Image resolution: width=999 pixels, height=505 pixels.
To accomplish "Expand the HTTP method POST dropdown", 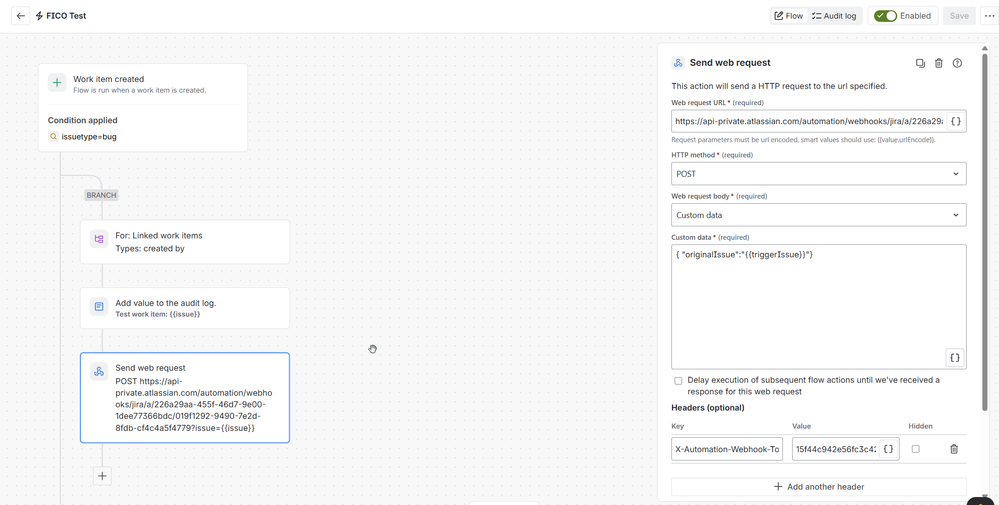I will tap(819, 174).
